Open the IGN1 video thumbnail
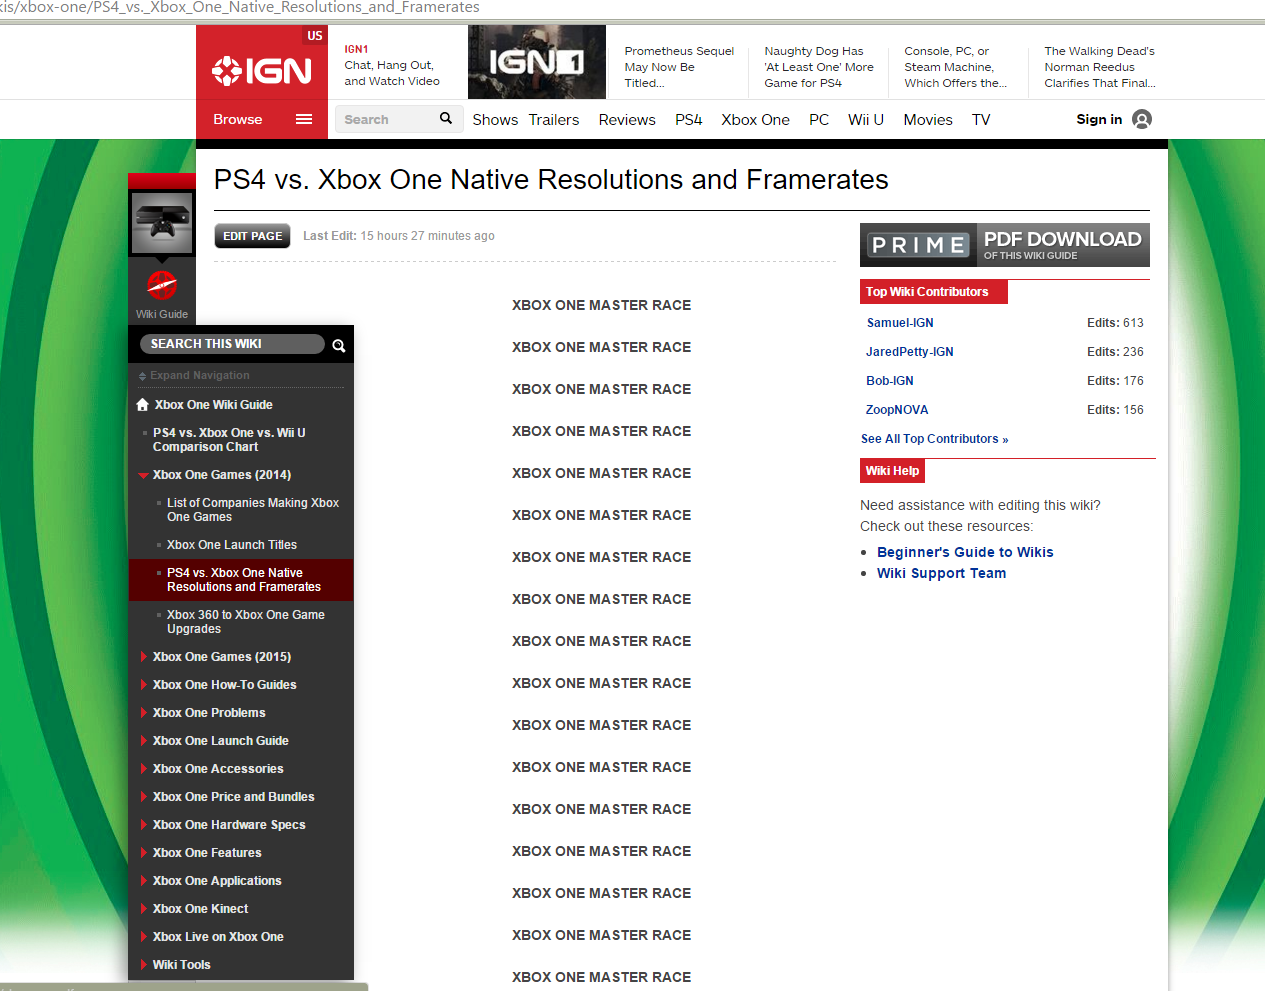This screenshot has height=991, width=1265. pyautogui.click(x=537, y=62)
